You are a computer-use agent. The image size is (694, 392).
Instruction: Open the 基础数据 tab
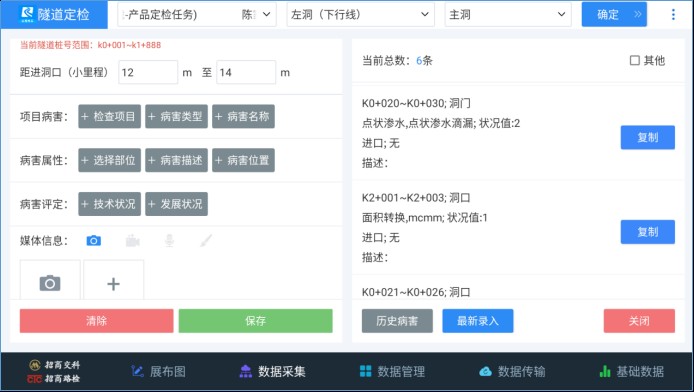tap(631, 371)
